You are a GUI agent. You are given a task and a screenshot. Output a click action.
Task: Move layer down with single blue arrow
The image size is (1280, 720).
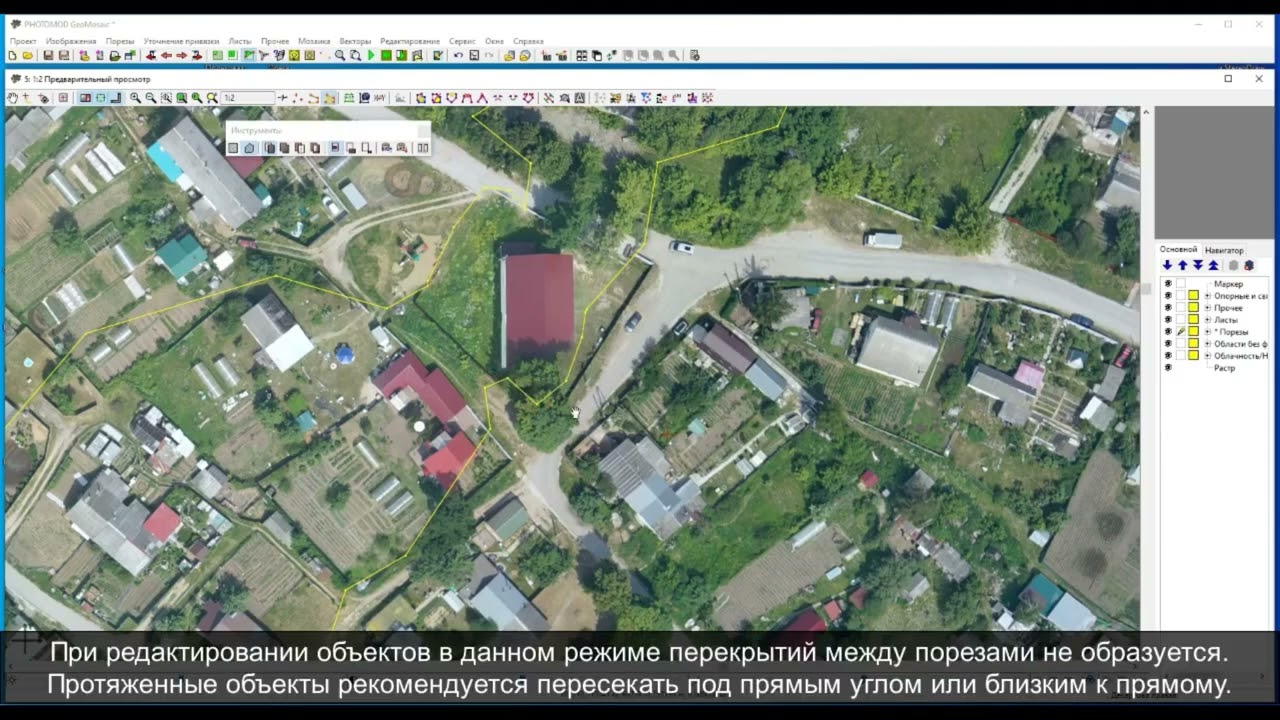[x=1167, y=265]
